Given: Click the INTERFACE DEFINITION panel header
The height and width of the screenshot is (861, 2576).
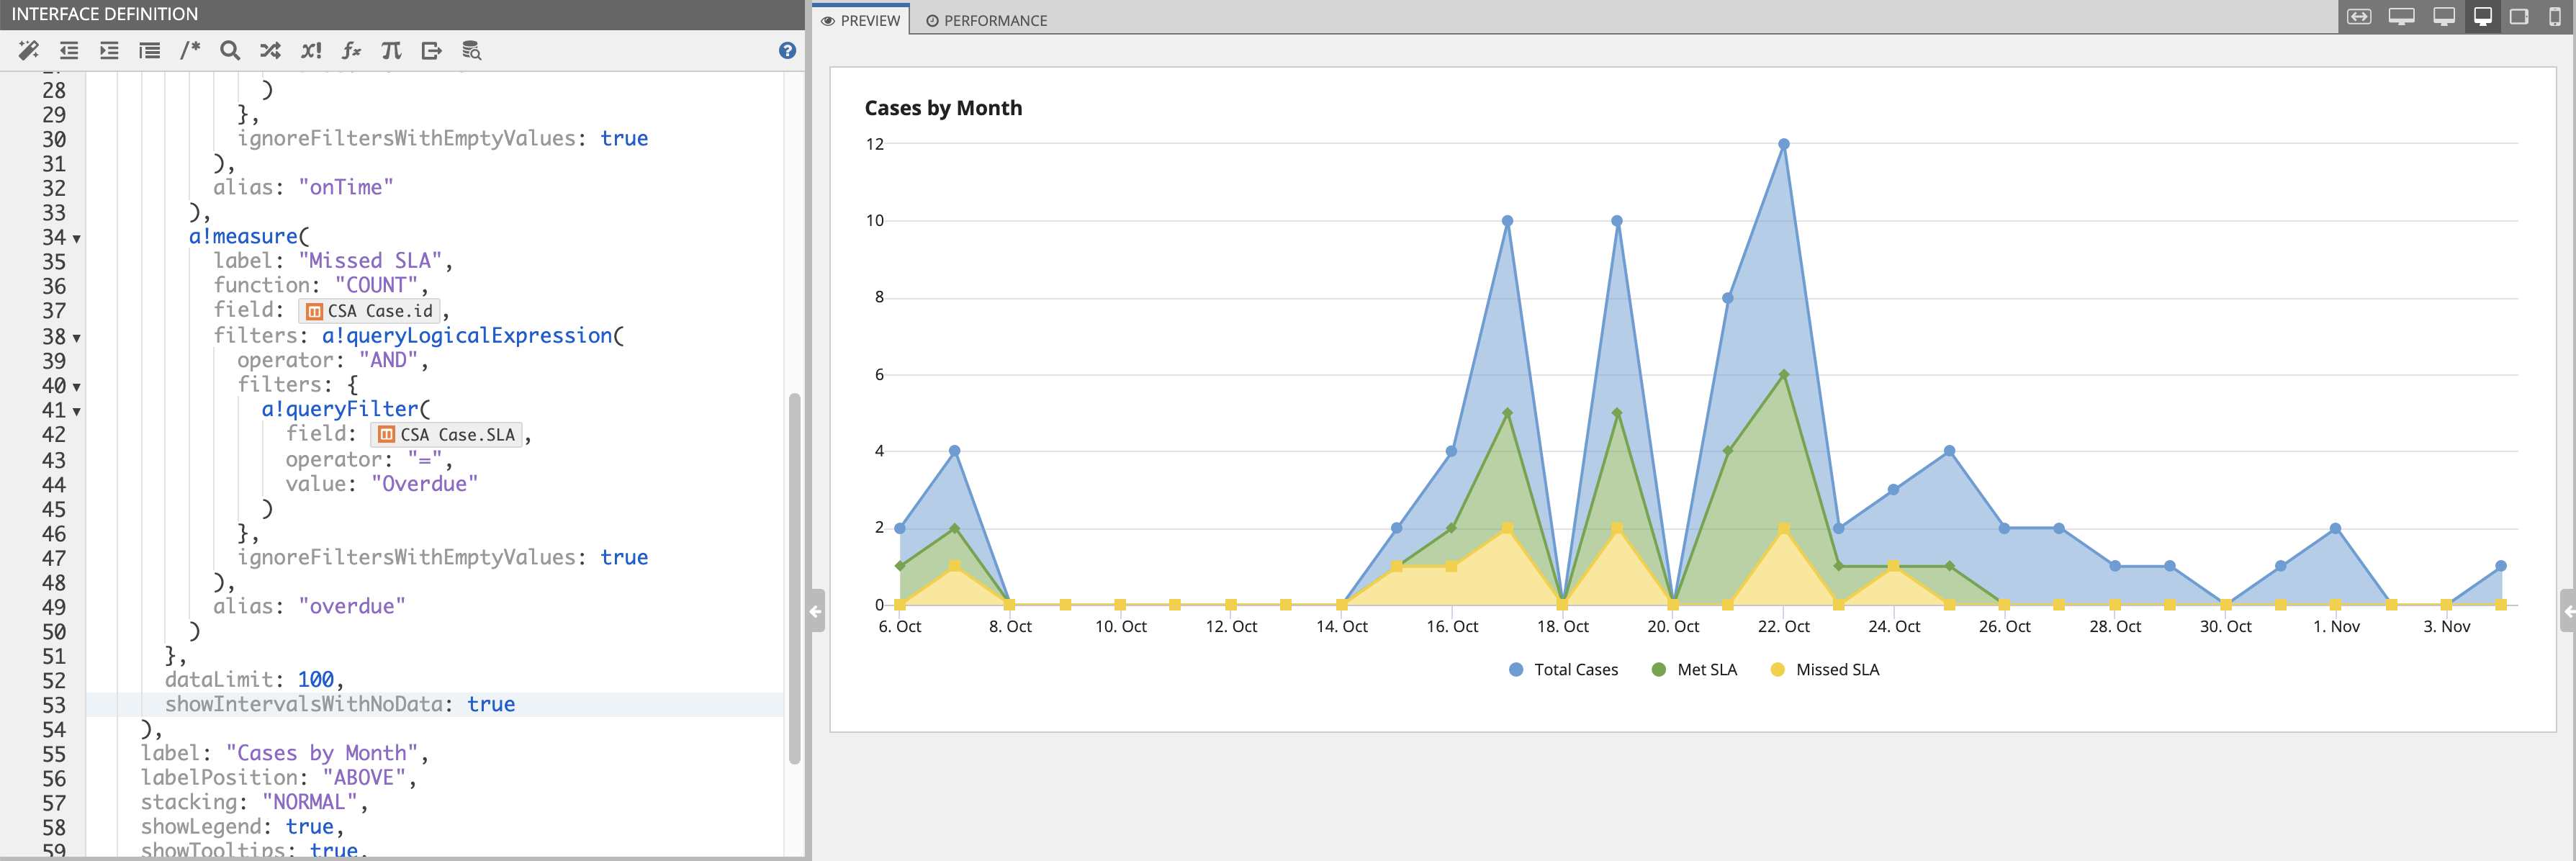Looking at the screenshot, I should click(x=104, y=14).
